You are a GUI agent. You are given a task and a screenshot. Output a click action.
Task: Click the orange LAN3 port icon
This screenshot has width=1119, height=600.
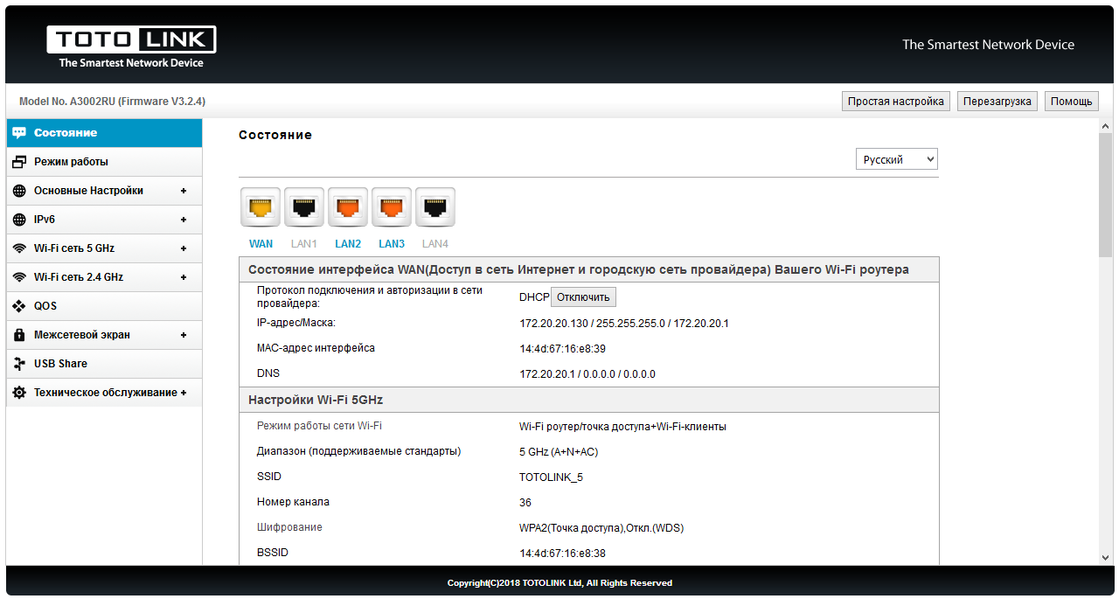[x=391, y=208]
